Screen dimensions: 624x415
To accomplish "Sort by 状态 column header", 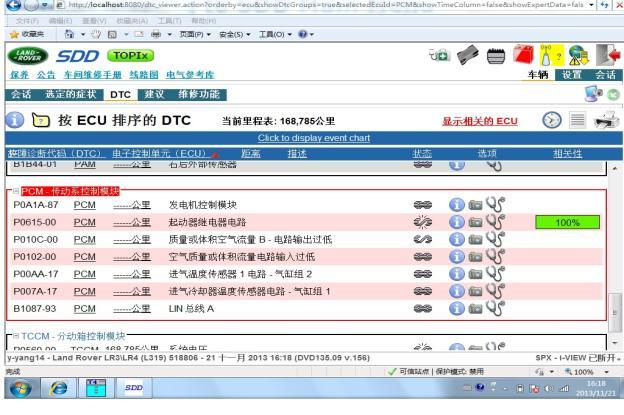I will pos(422,154).
